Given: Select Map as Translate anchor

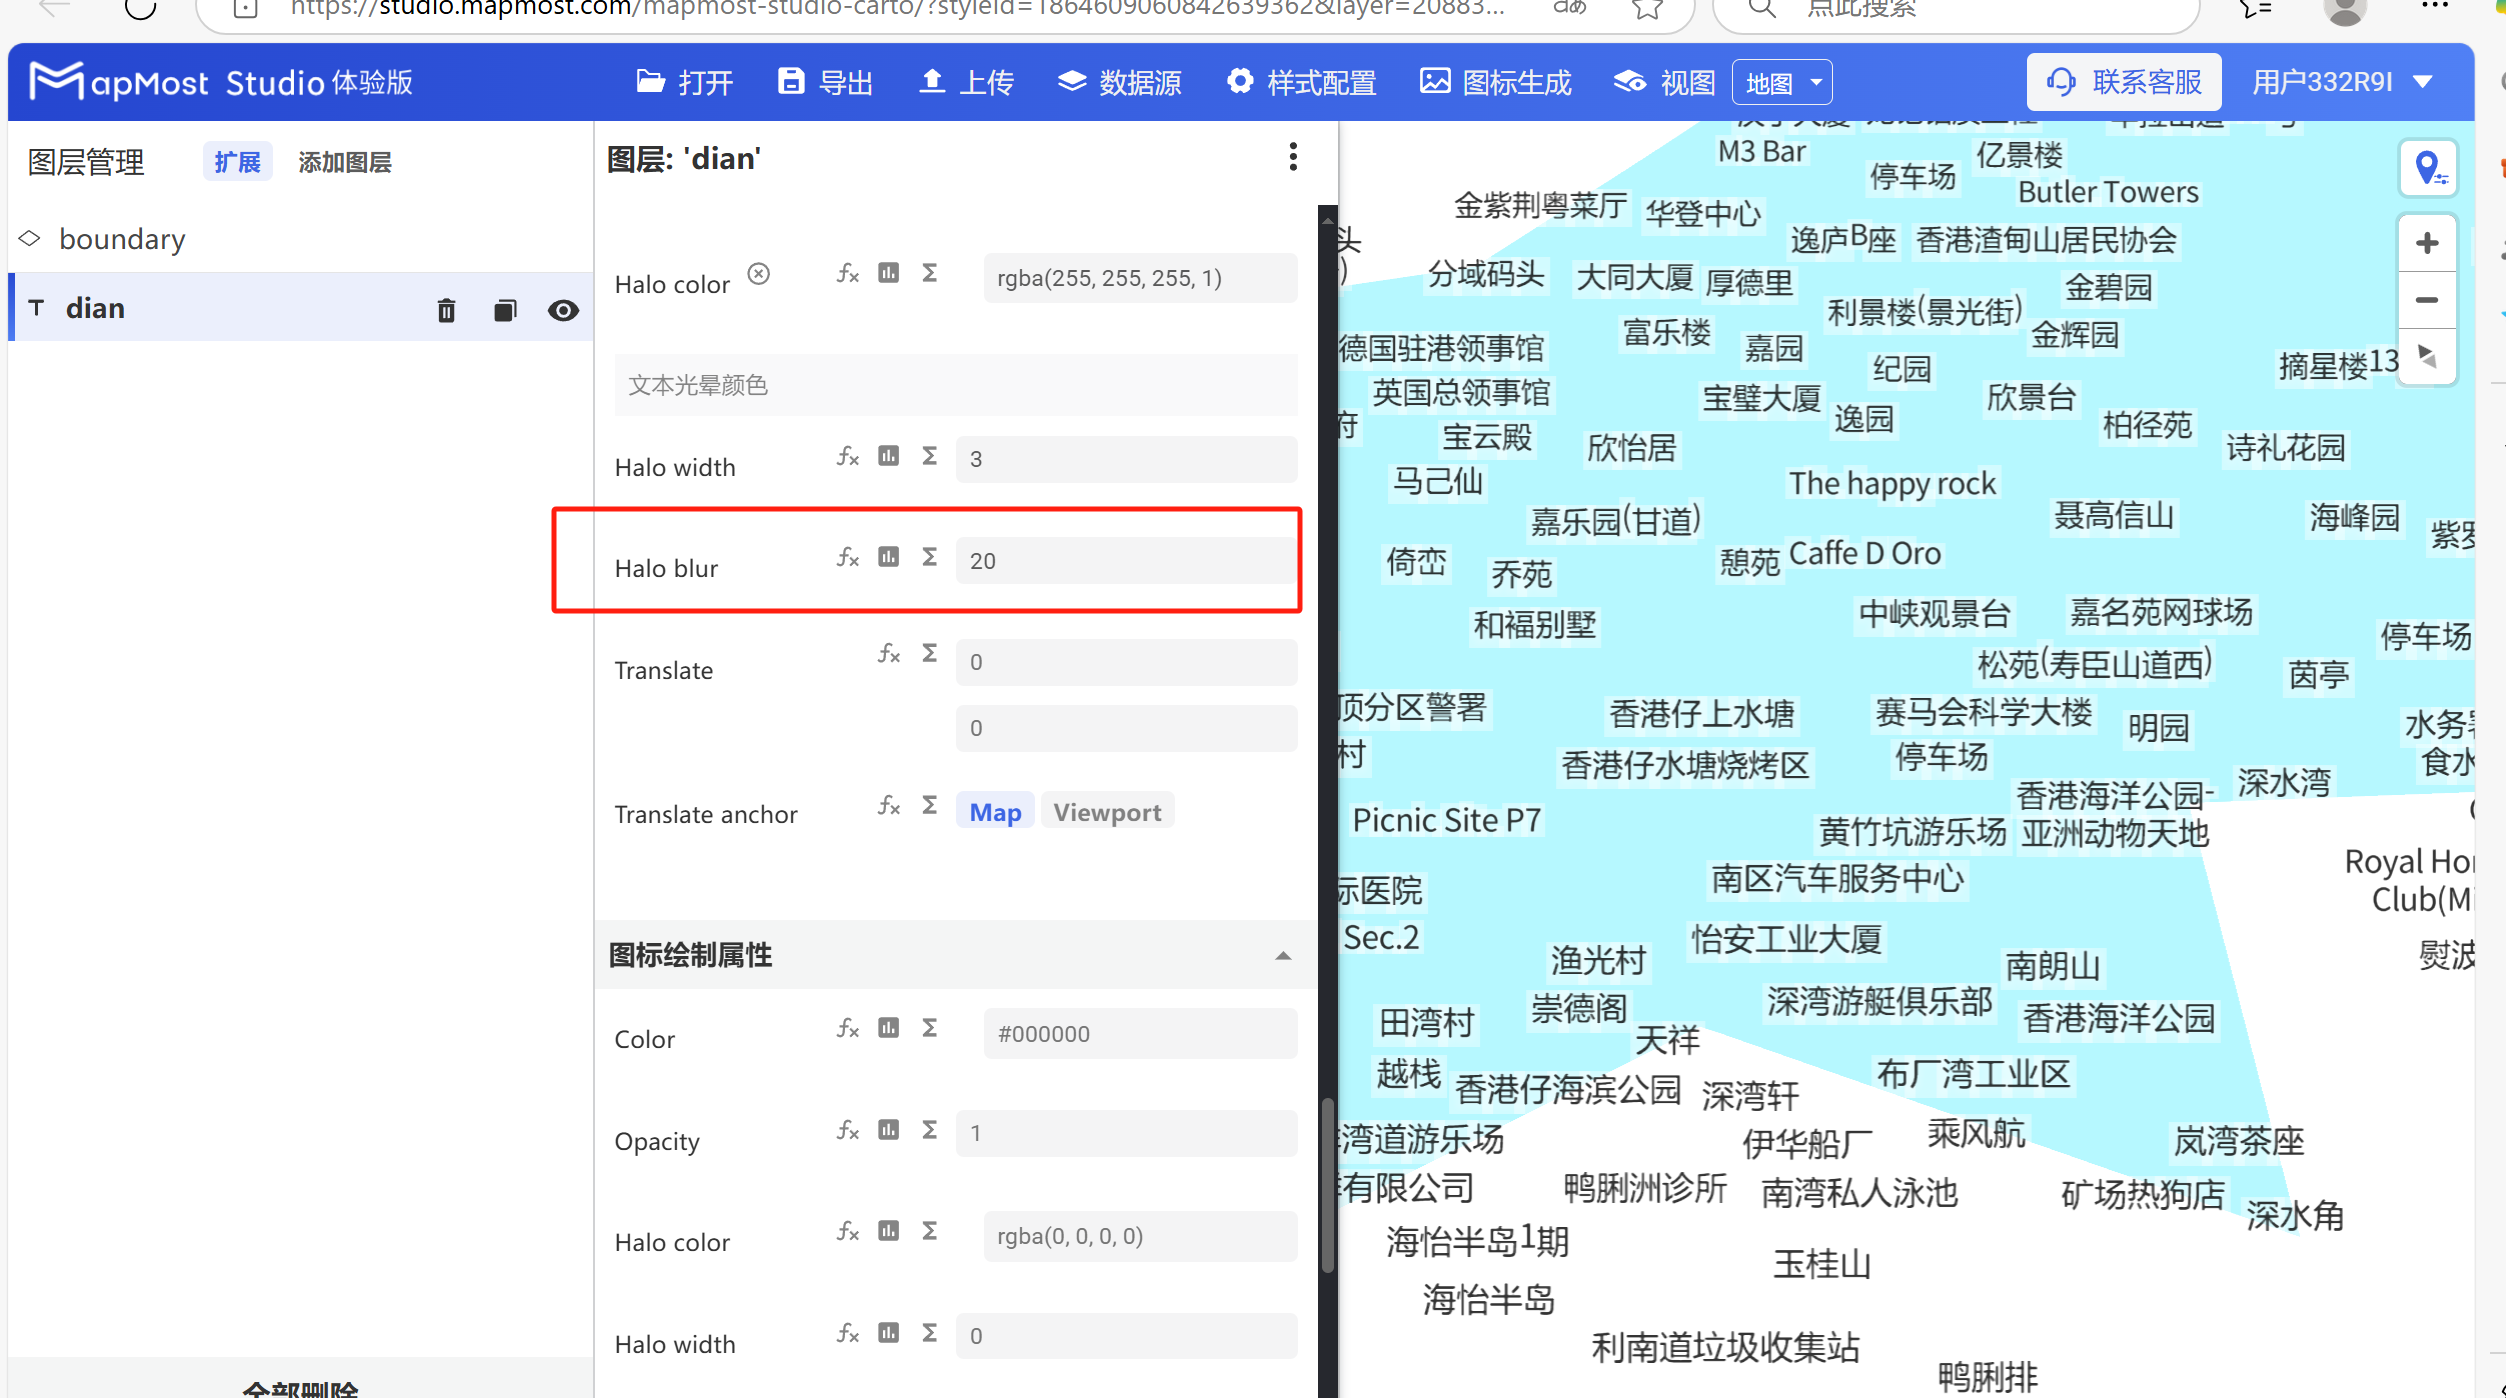Looking at the screenshot, I should [x=993, y=811].
